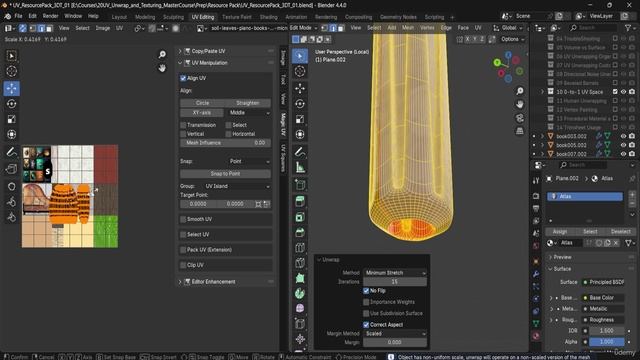Select the 3D viewport Rotate tool
This screenshot has width=640, height=360.
(x=300, y=104)
